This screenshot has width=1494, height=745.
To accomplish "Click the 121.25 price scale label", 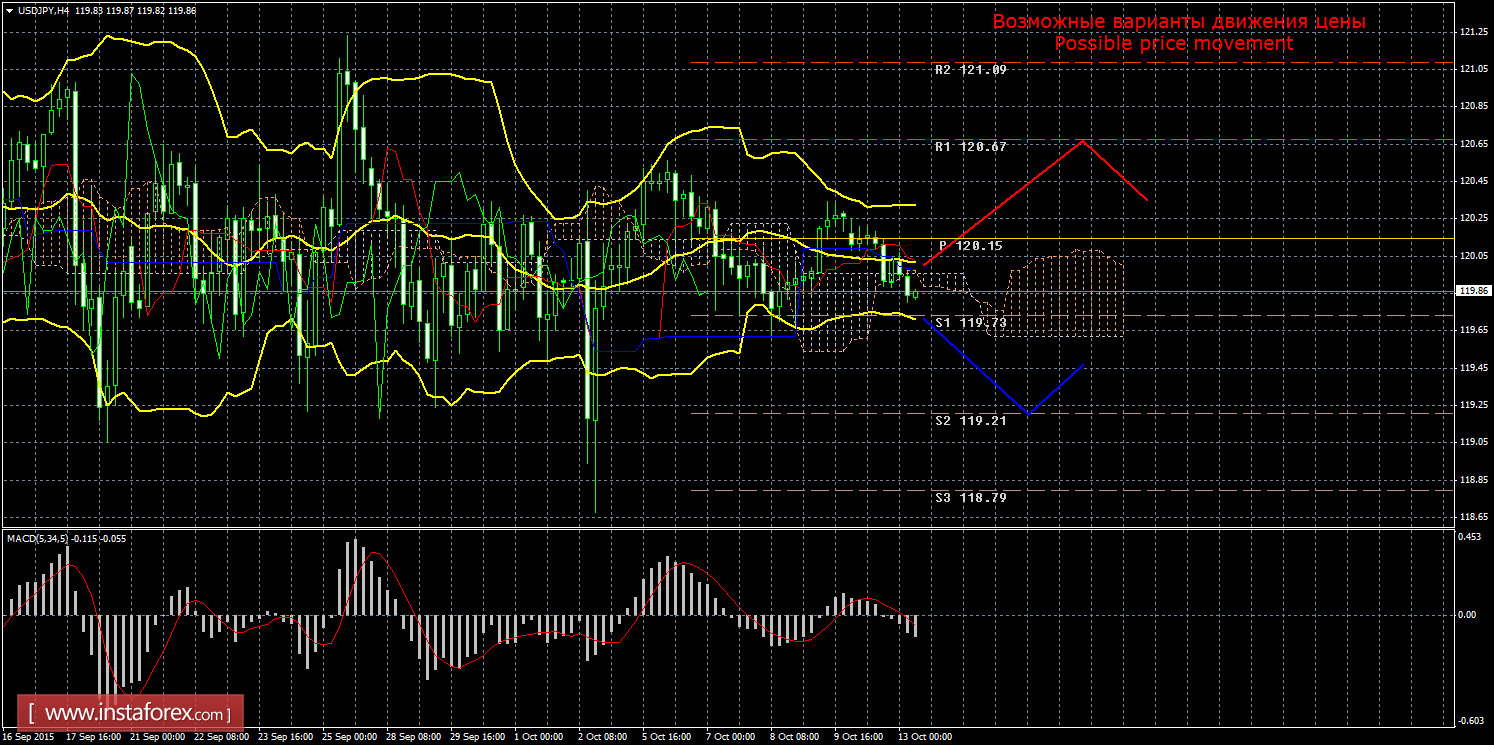I will [x=1471, y=32].
